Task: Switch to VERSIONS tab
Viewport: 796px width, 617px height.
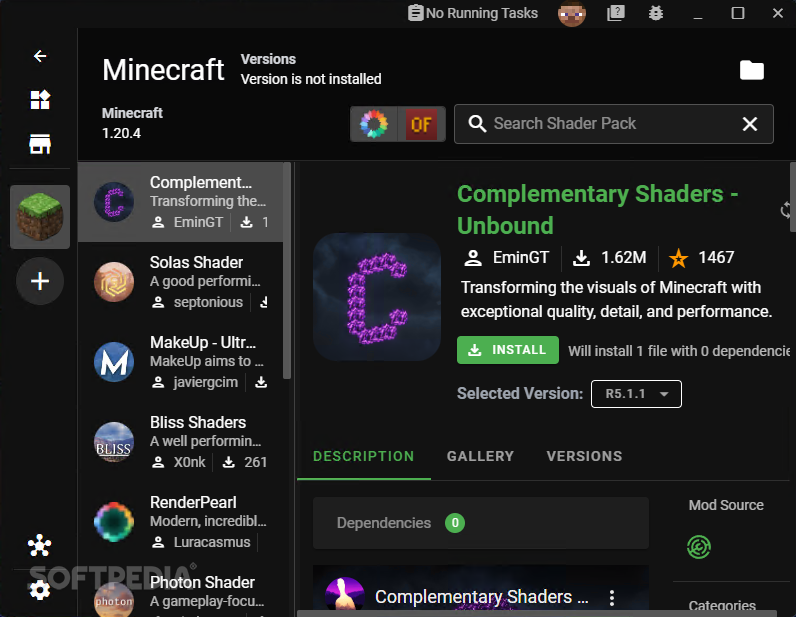Action: (x=584, y=456)
